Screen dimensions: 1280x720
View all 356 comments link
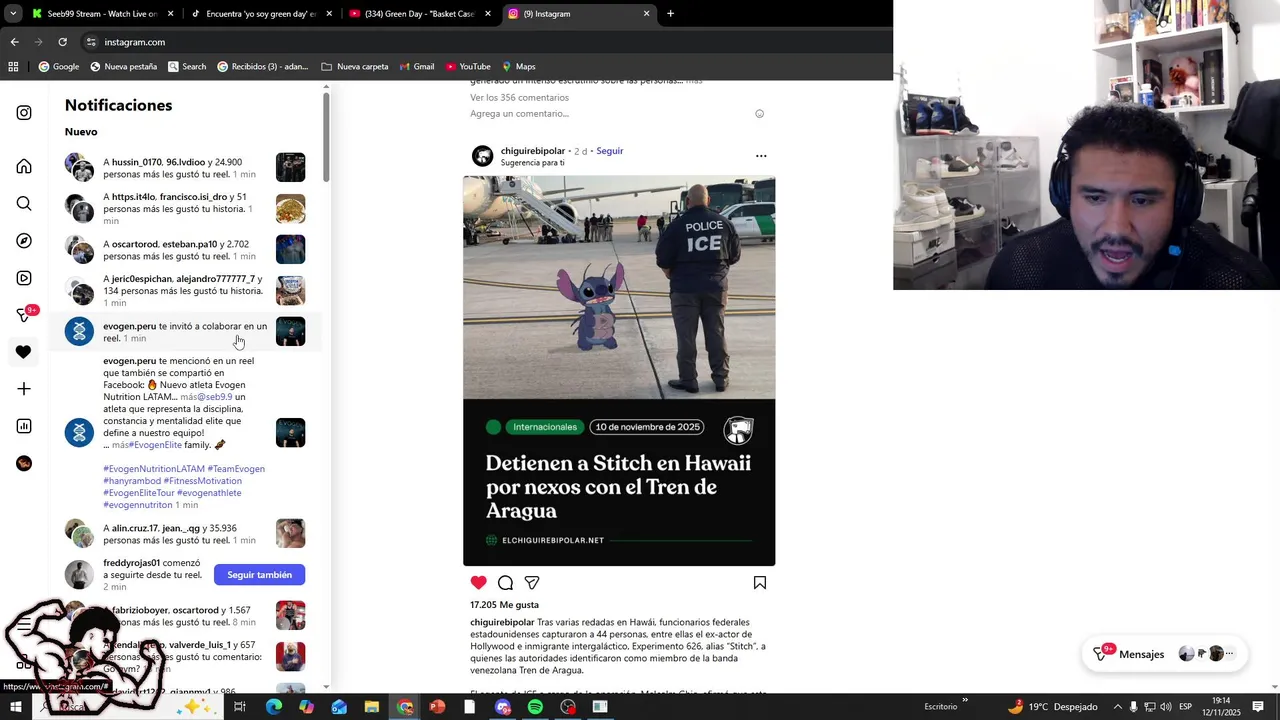tap(520, 98)
